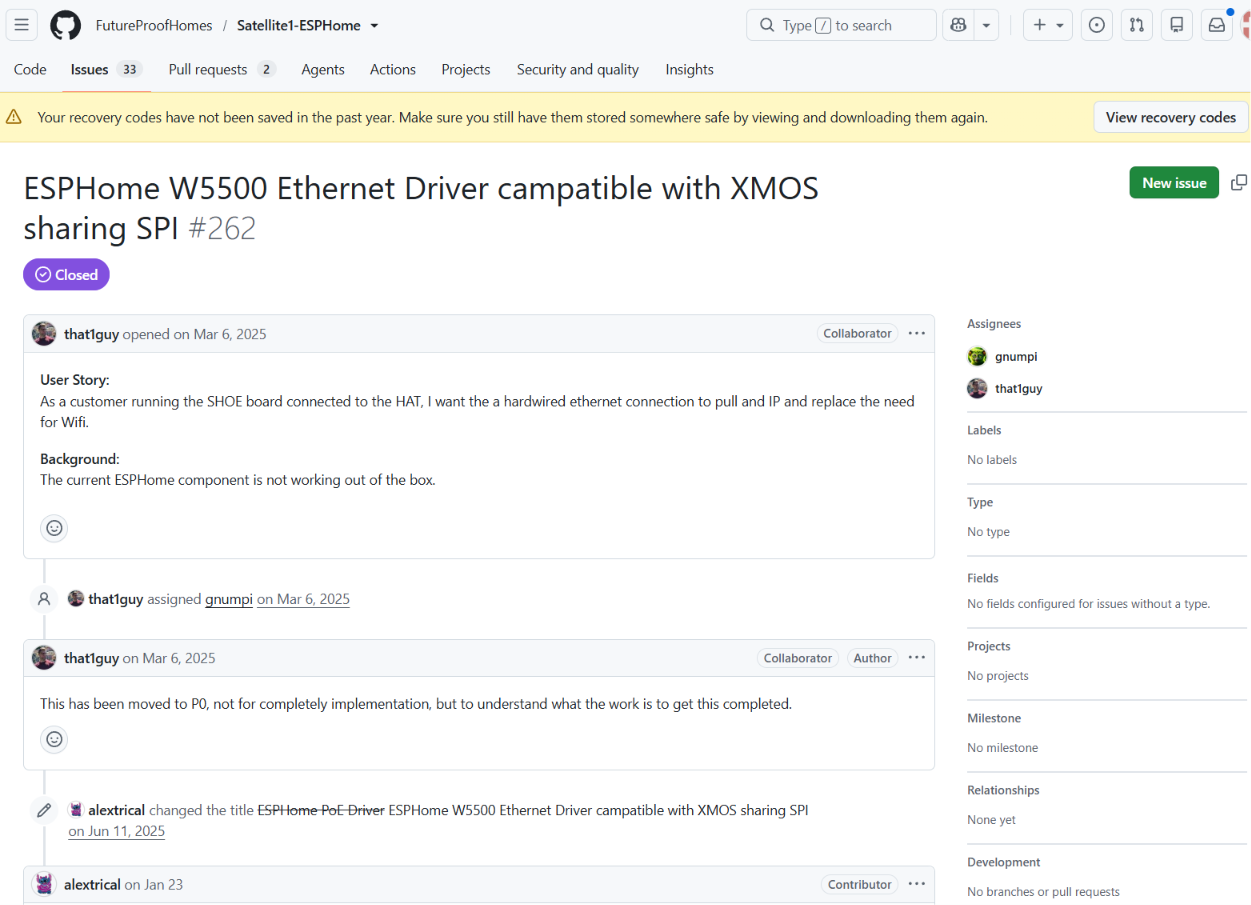This screenshot has height=905, width=1251.
Task: Click the purple Closed status badge
Action: [x=66, y=275]
